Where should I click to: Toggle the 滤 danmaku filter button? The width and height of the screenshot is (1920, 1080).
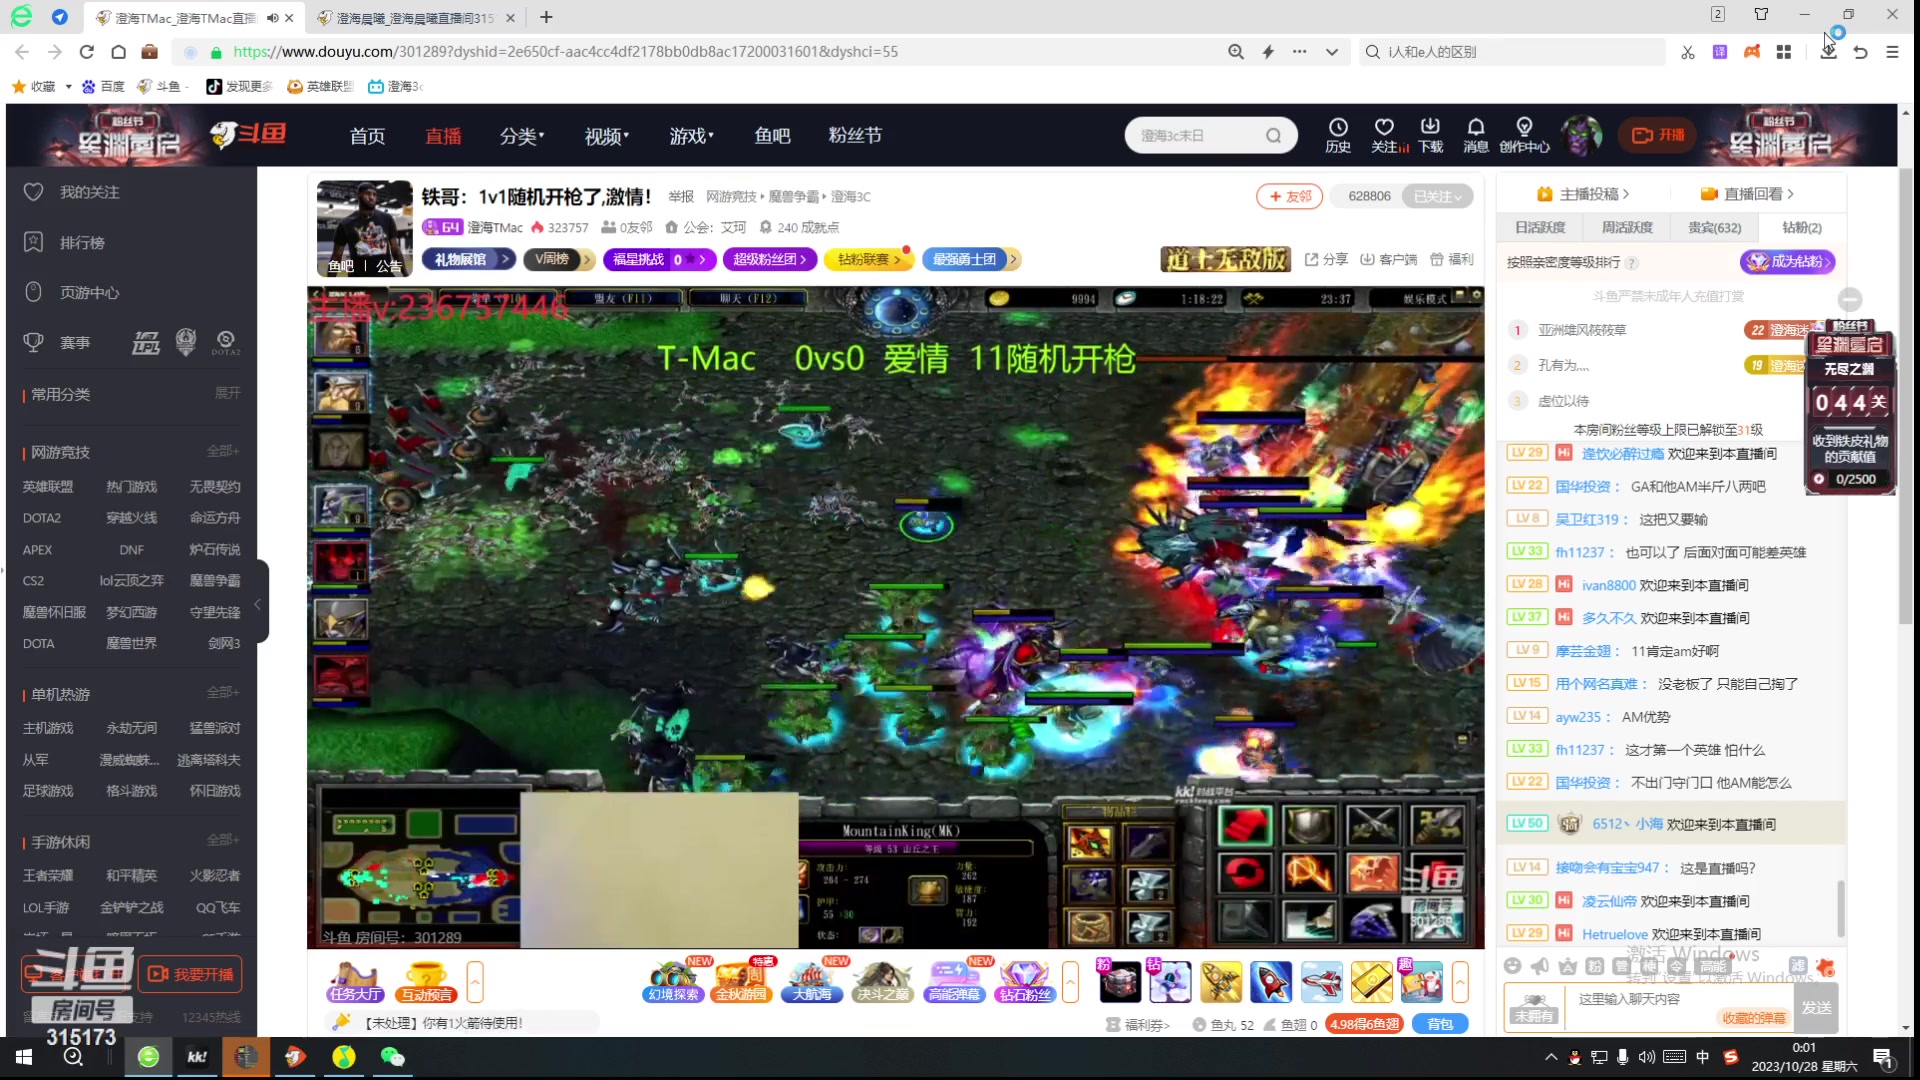(x=1797, y=966)
